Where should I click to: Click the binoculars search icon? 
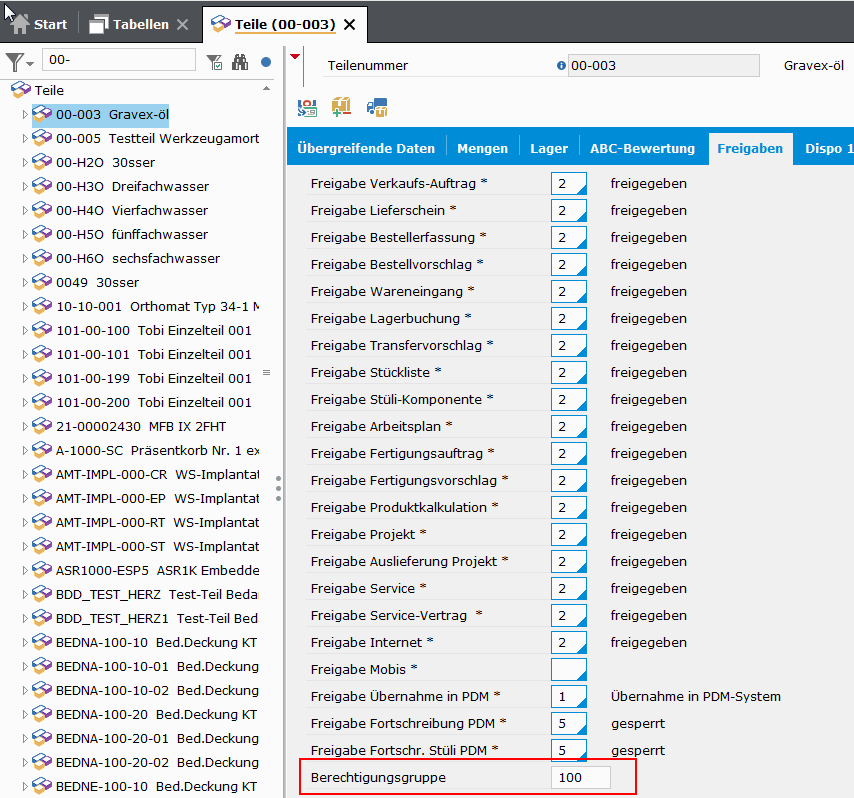(x=240, y=62)
